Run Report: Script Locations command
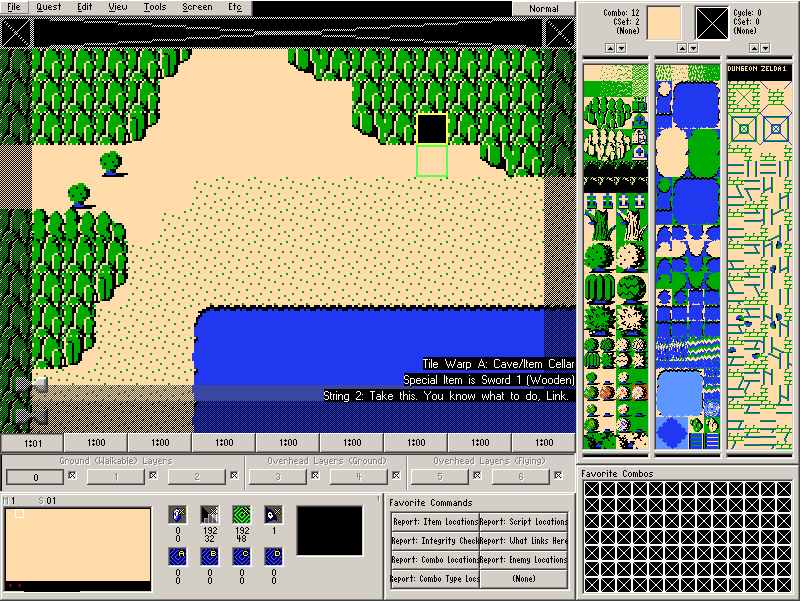Viewport: 800px width, 601px height. [x=523, y=521]
